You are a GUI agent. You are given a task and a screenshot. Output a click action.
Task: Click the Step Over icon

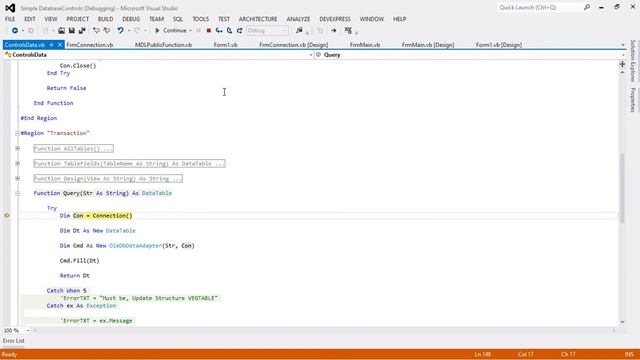tap(229, 31)
